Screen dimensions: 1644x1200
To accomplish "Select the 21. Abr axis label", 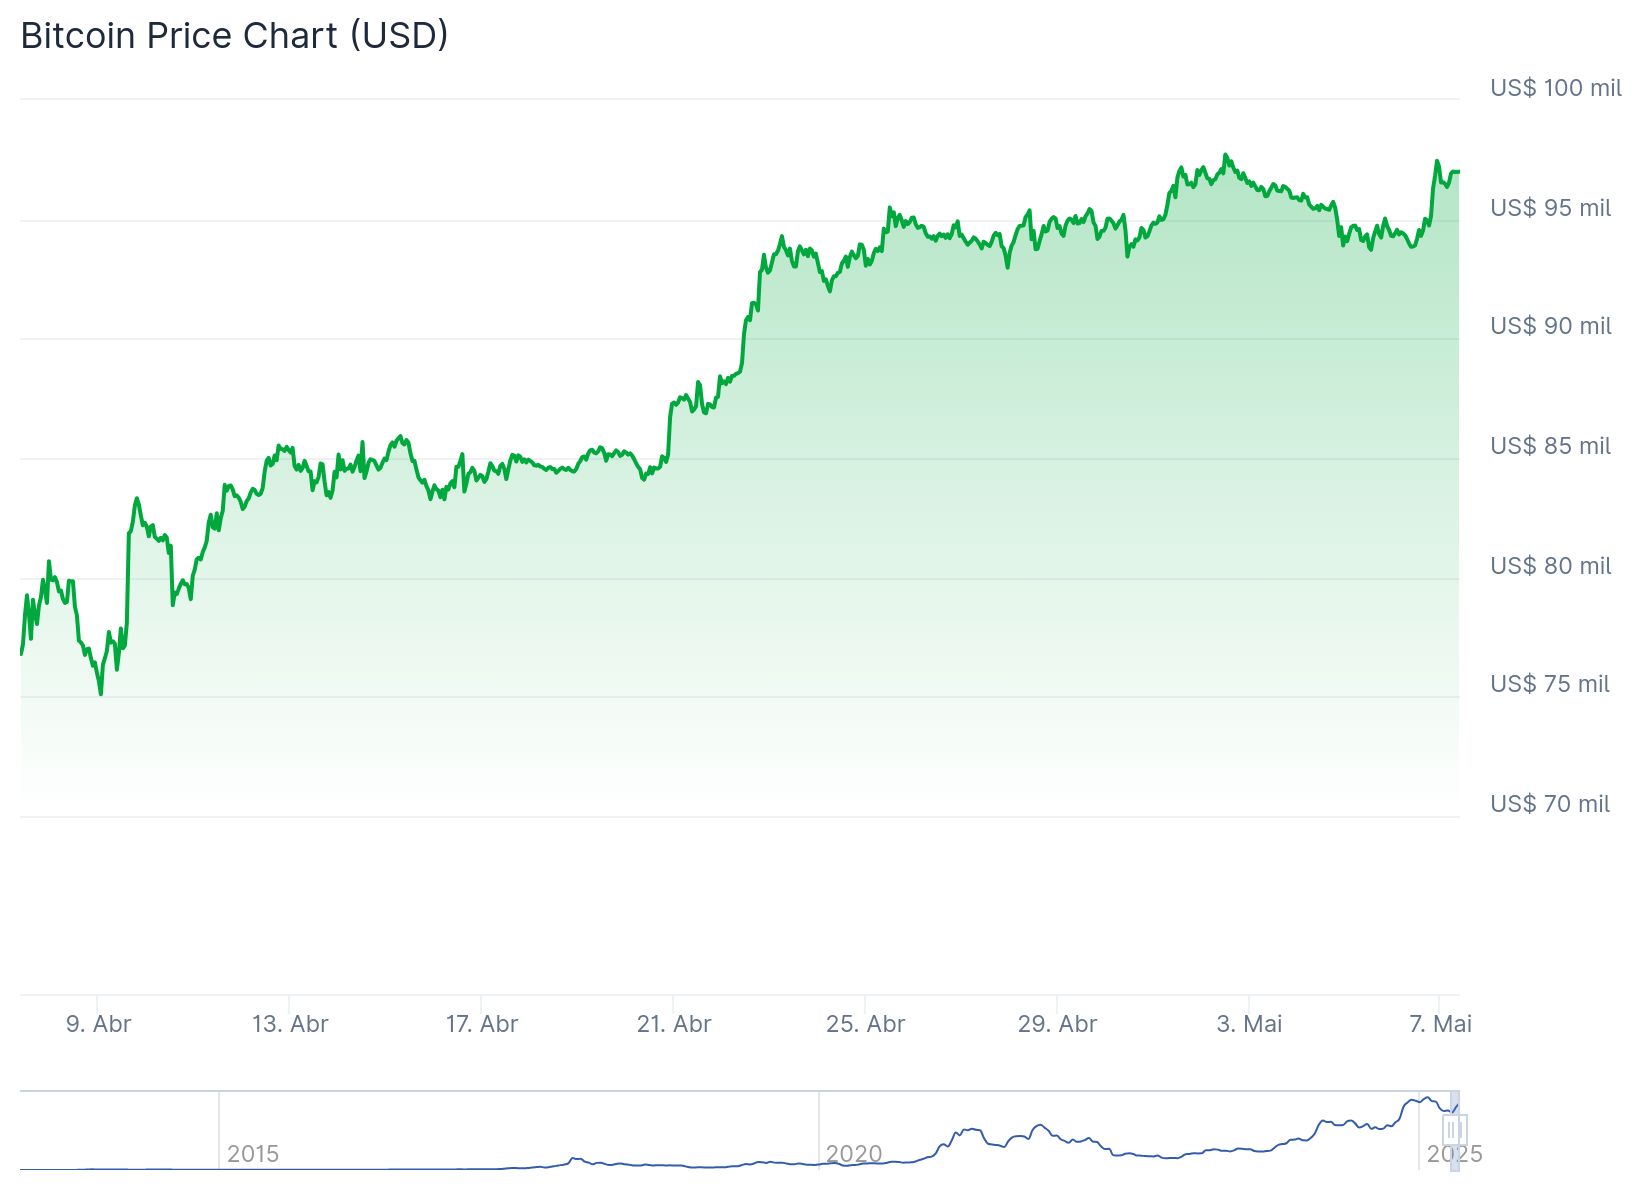I will coord(674,1024).
